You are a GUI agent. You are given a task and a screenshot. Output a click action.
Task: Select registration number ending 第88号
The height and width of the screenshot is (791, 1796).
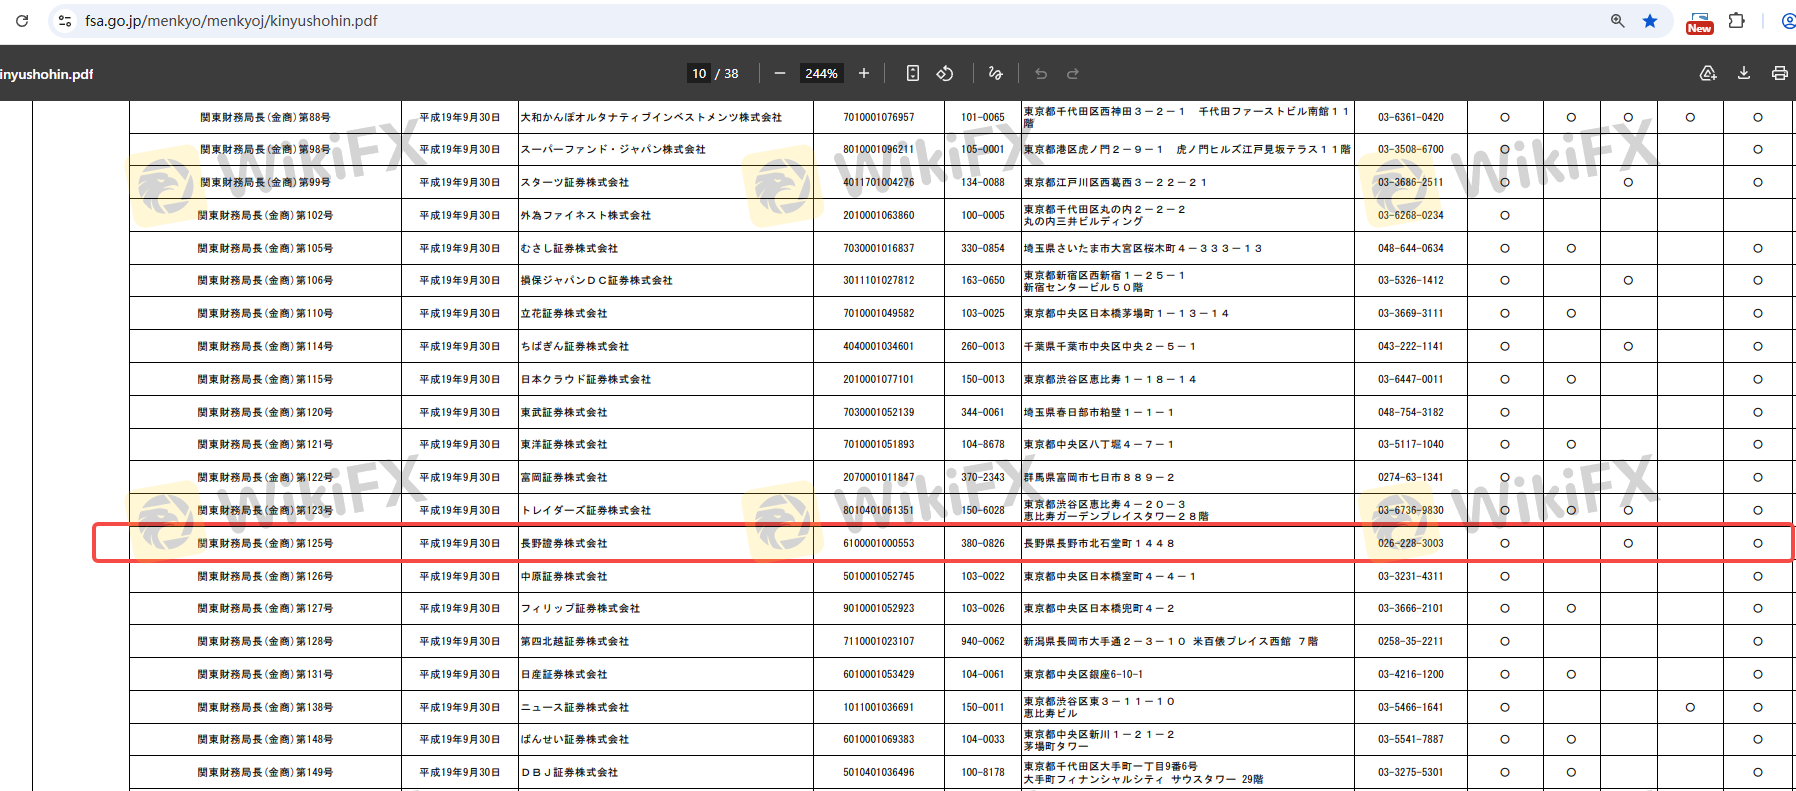point(265,117)
